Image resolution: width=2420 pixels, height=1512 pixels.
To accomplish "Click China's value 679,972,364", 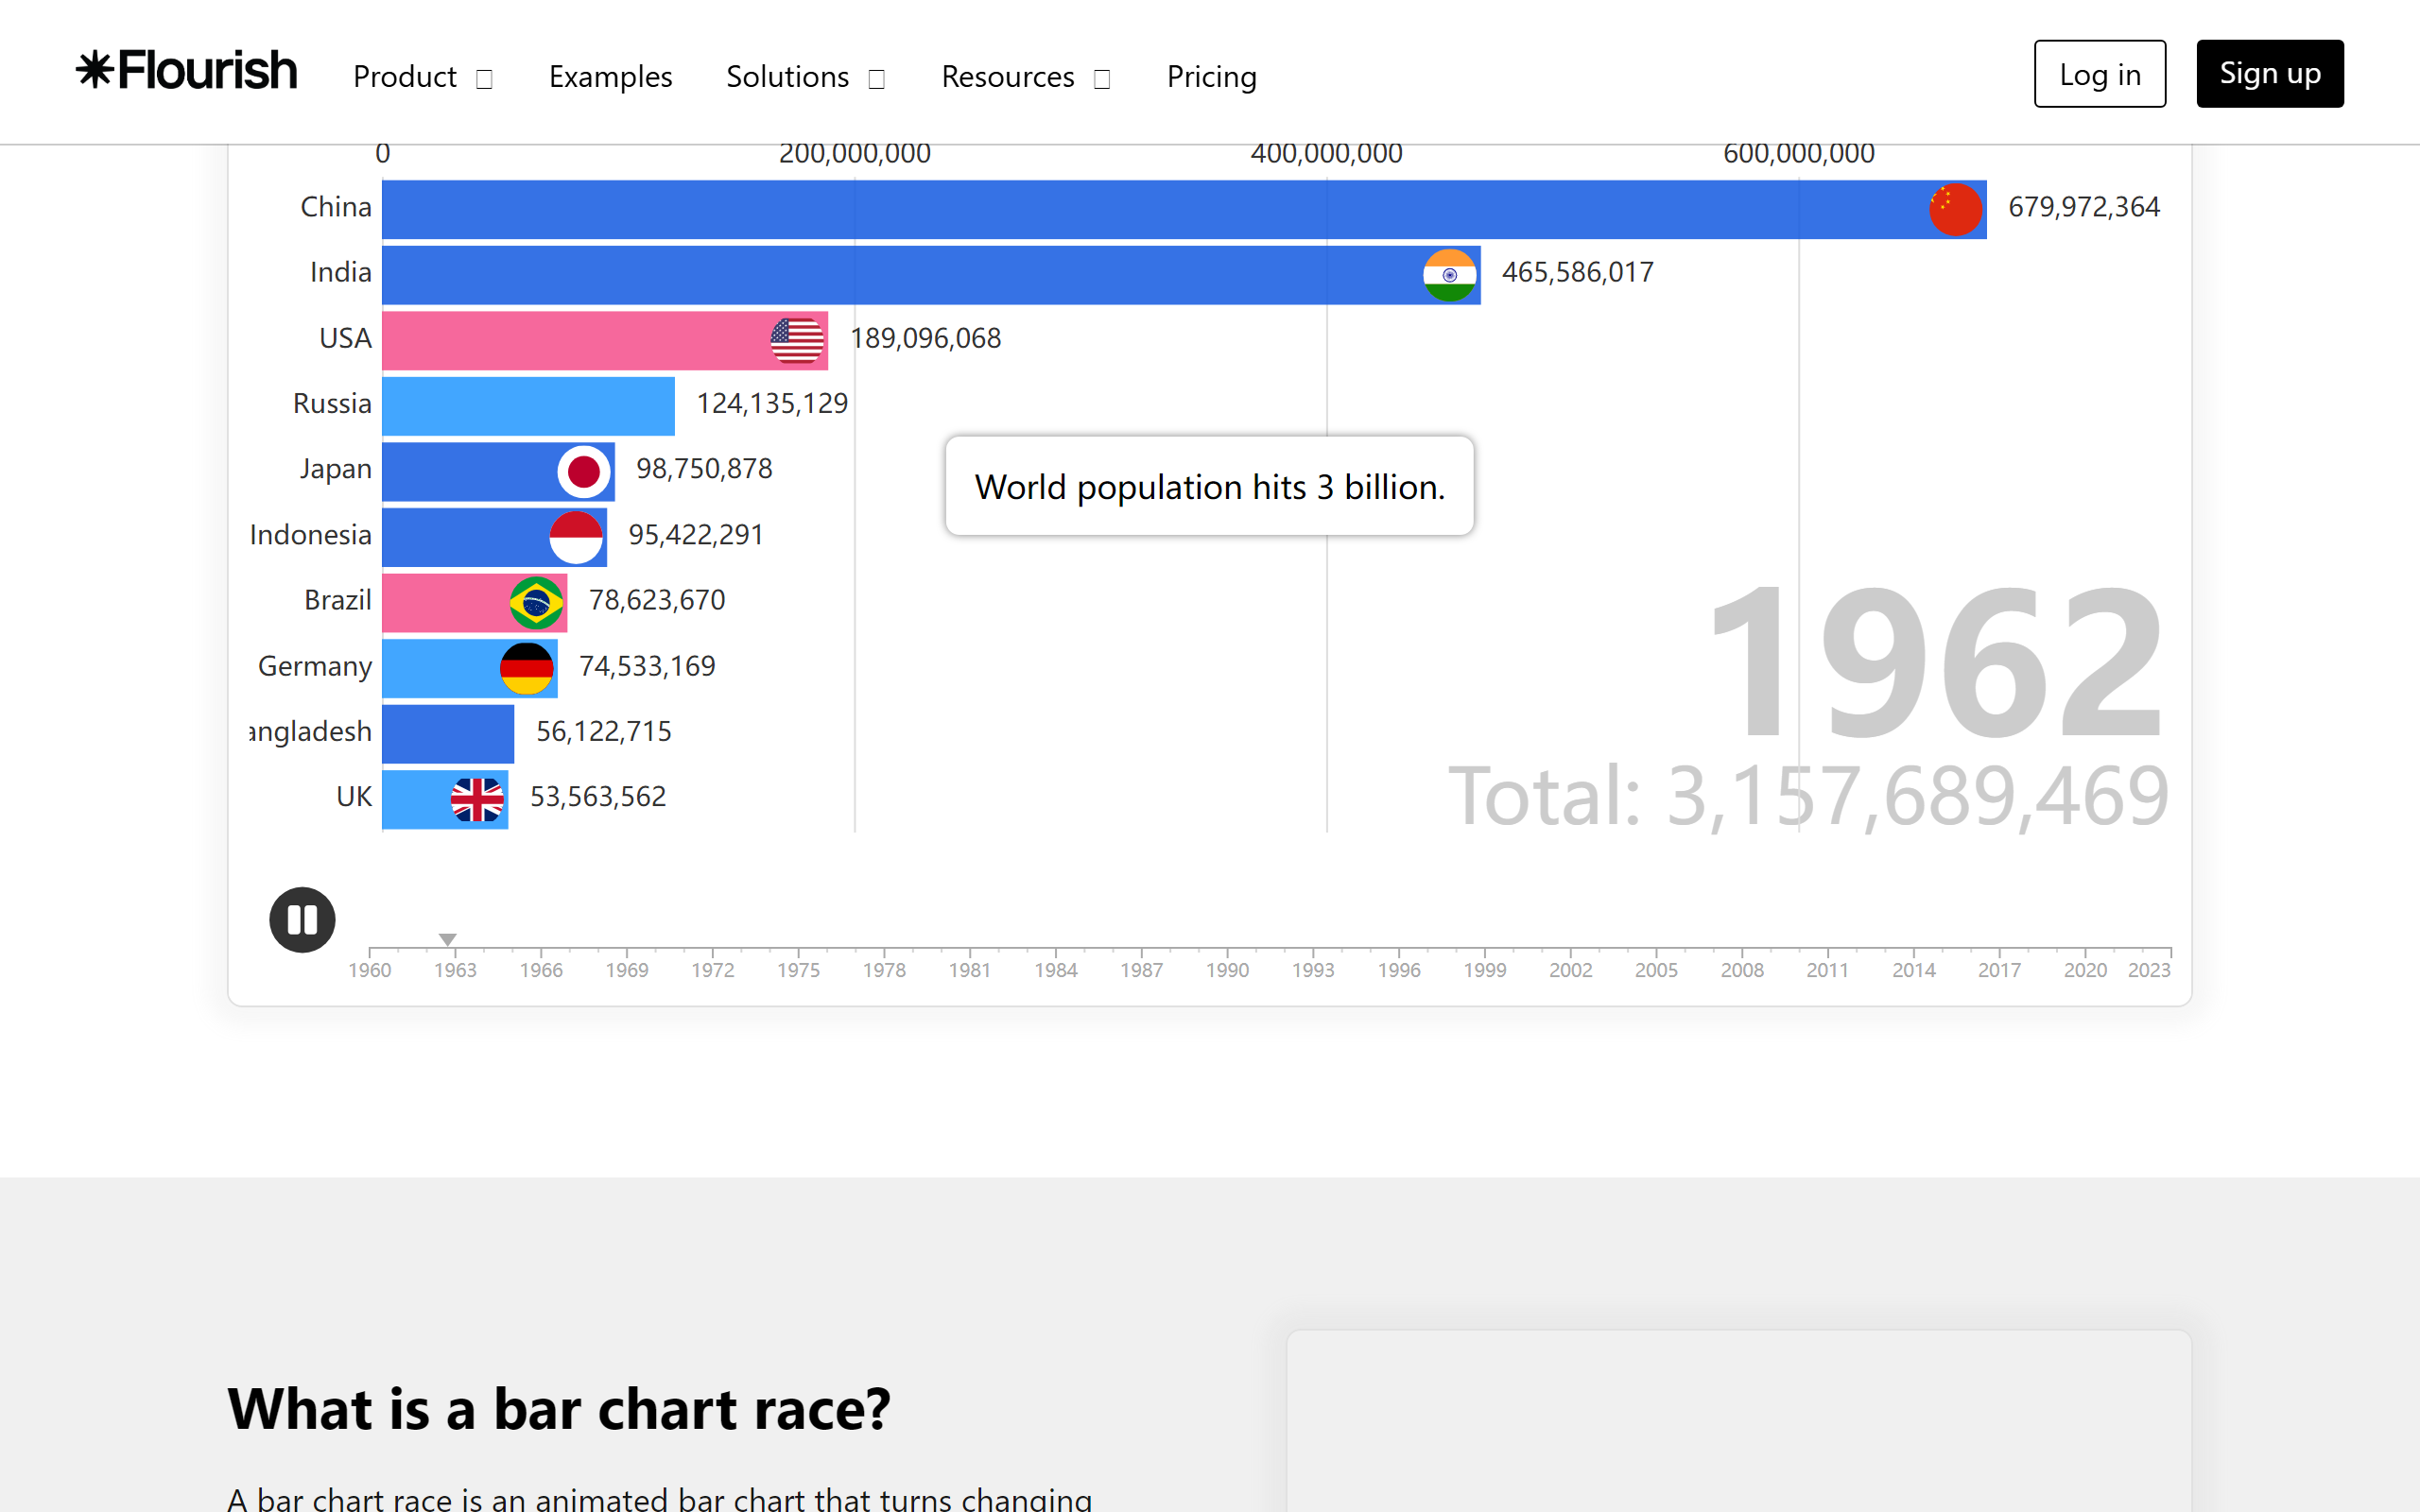I will (x=2084, y=207).
